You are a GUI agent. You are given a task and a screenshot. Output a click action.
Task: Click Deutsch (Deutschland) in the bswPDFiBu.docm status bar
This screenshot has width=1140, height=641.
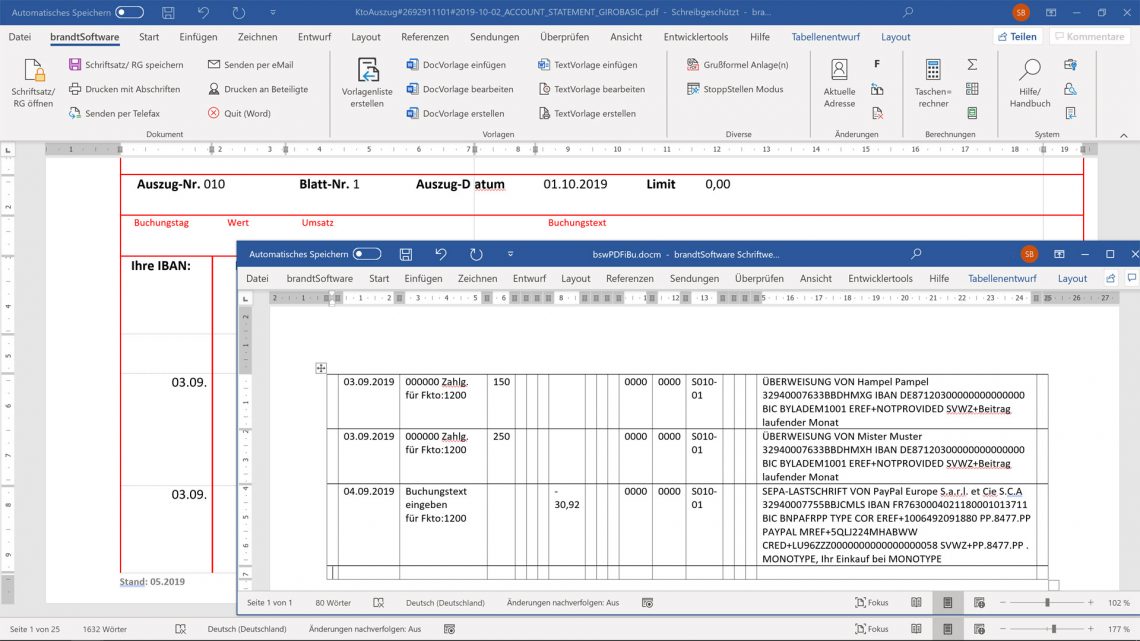click(445, 602)
